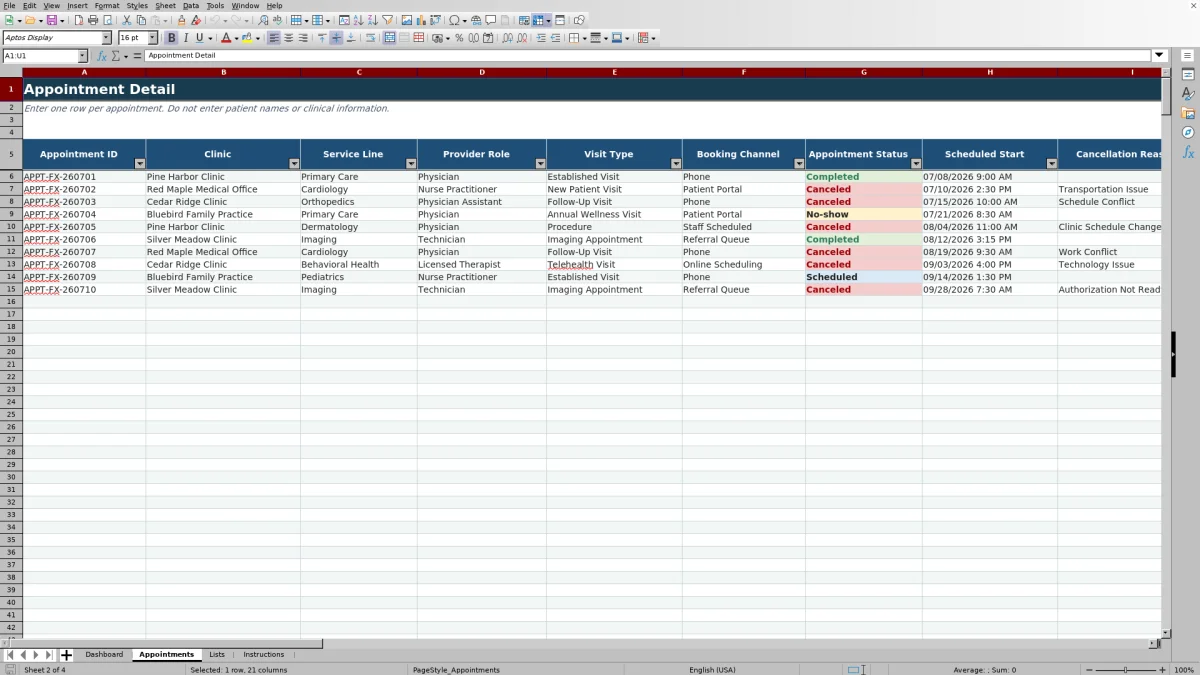Open the Visit Type filter dropdown

[x=676, y=163]
